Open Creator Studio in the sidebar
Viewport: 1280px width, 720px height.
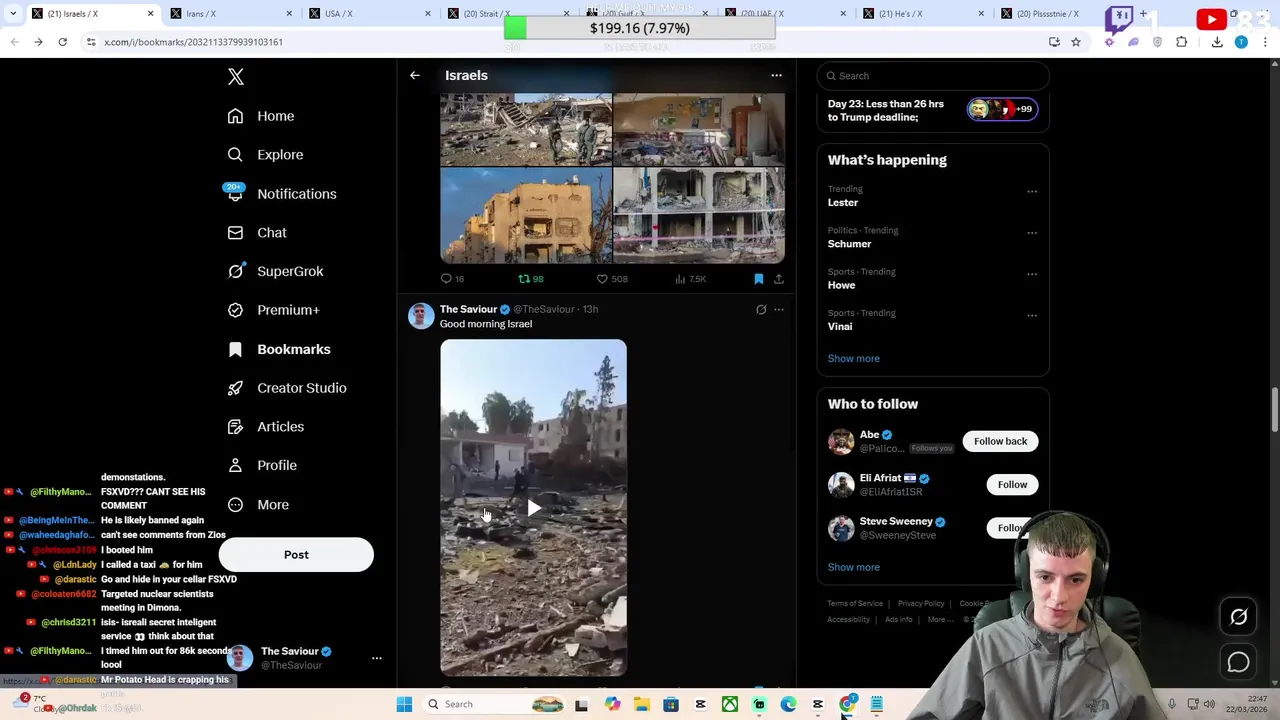pos(287,388)
